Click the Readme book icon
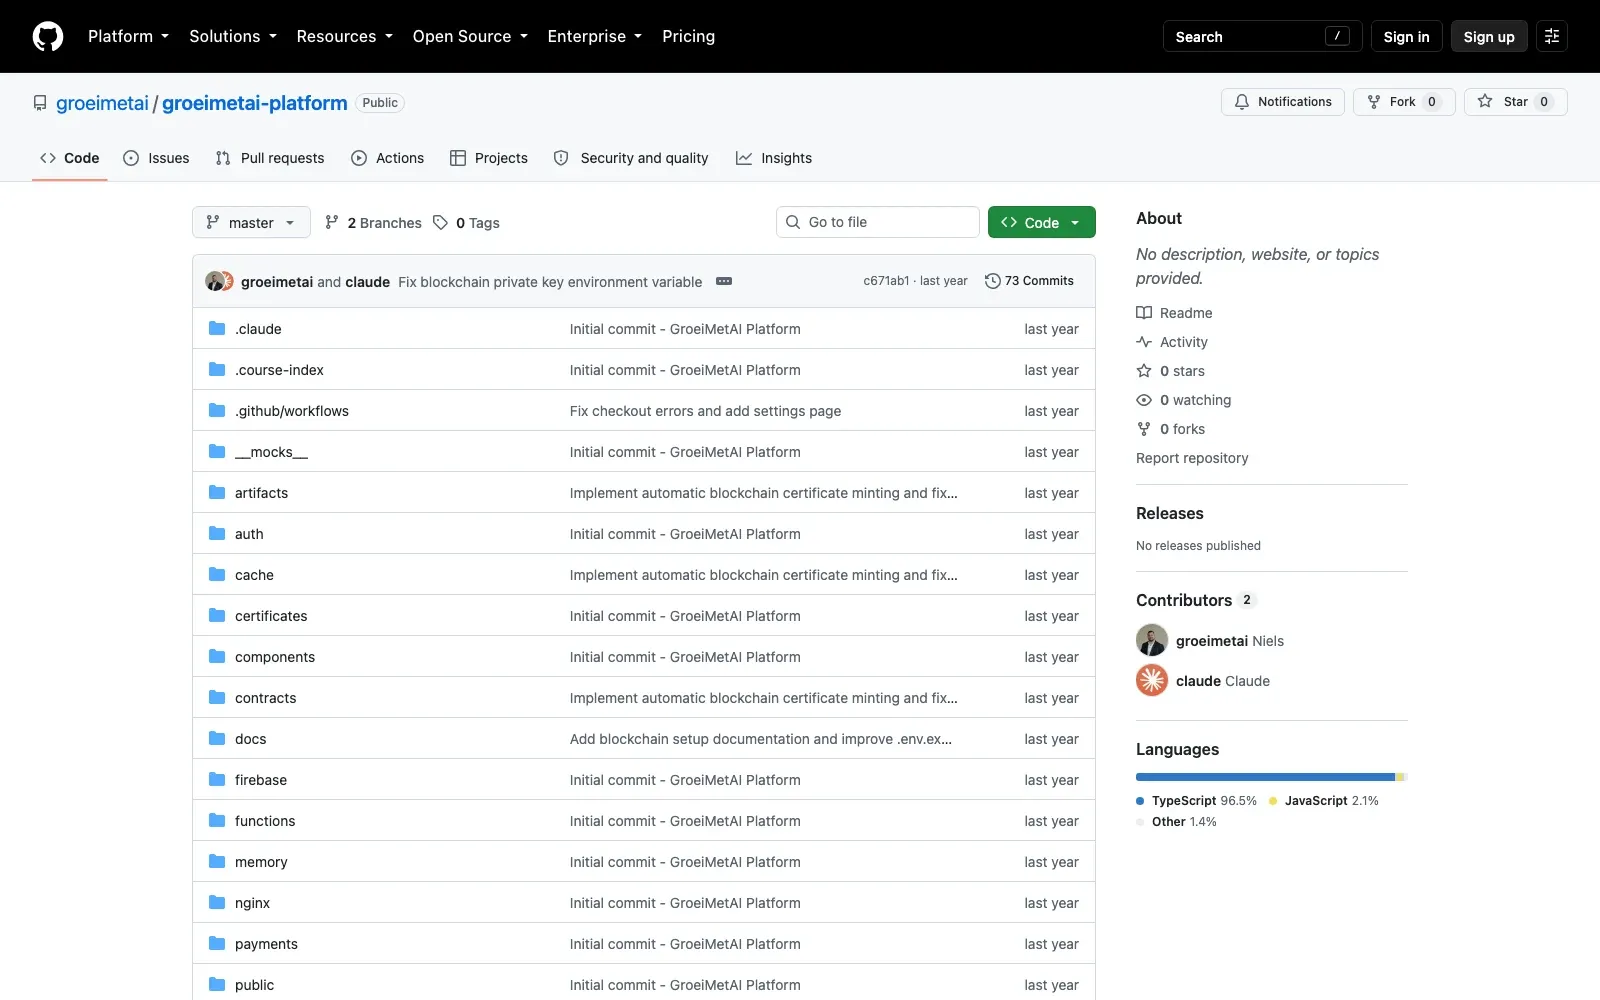1600x1000 pixels. [1144, 313]
